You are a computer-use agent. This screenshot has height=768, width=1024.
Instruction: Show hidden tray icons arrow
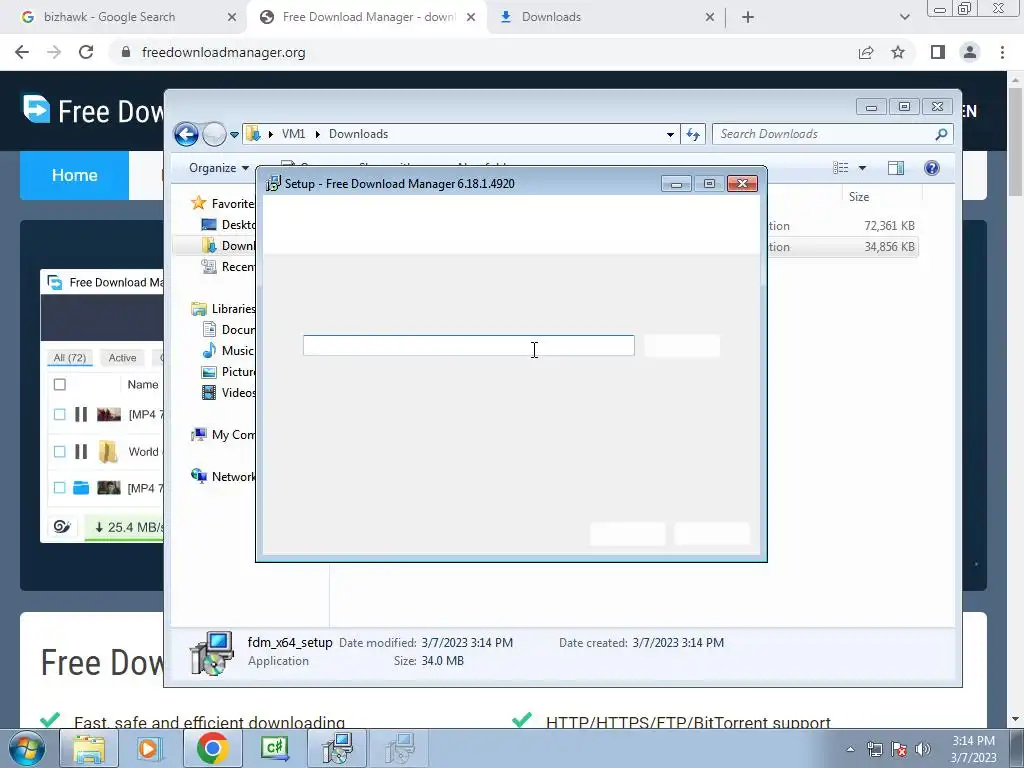(850, 749)
